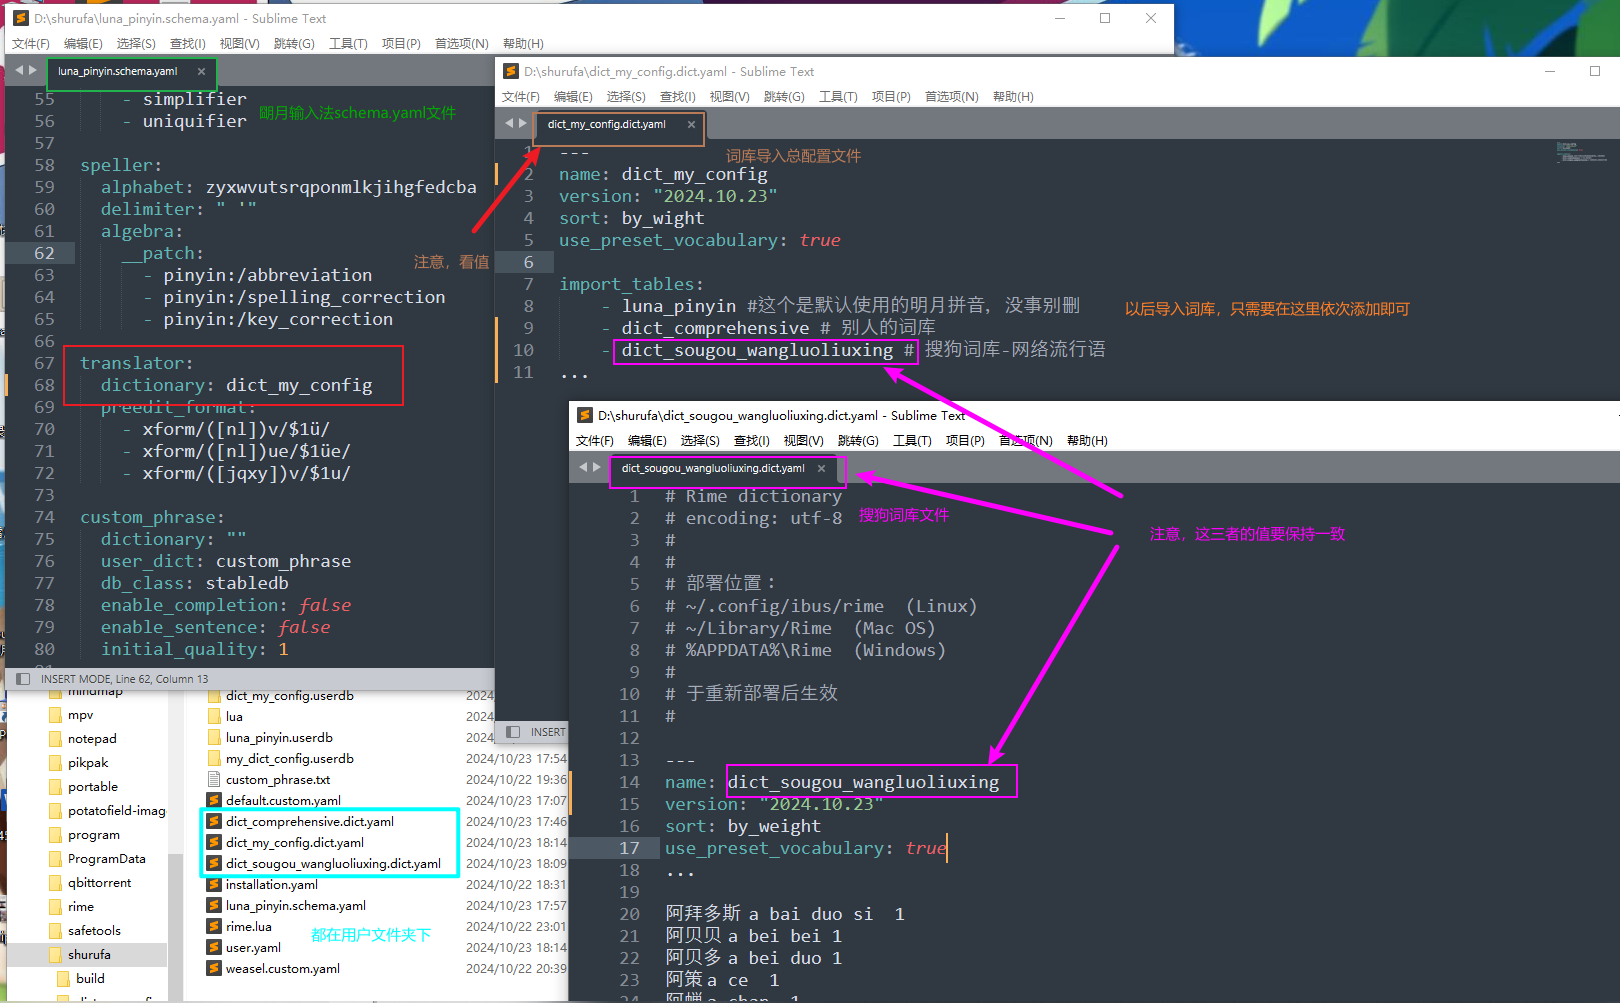
Task: Close the dict_sougou_wangluoliuxing.dict.yaml tab
Action: click(821, 469)
